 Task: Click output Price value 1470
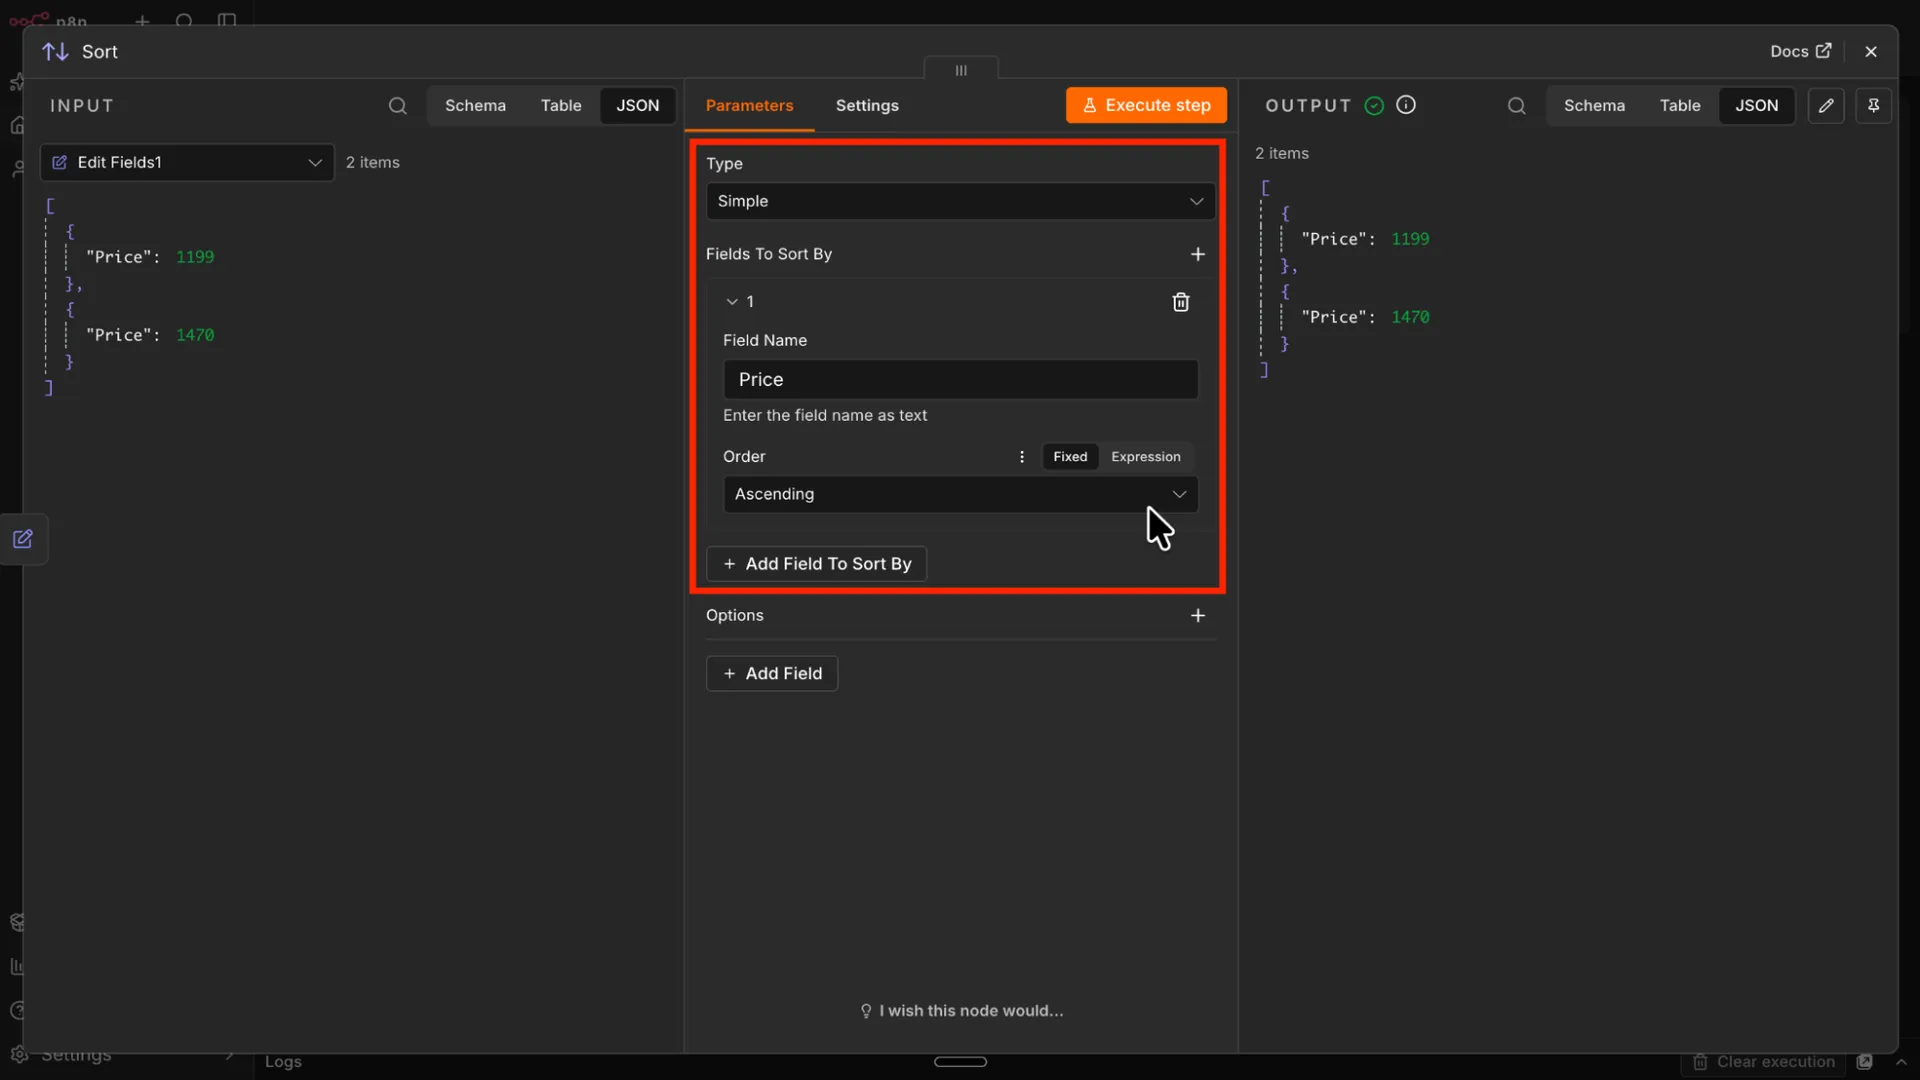(x=1410, y=317)
